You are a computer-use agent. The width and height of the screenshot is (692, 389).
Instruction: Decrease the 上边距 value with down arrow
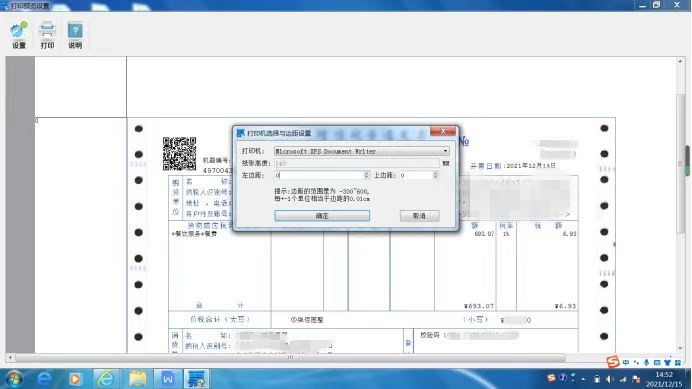point(436,178)
